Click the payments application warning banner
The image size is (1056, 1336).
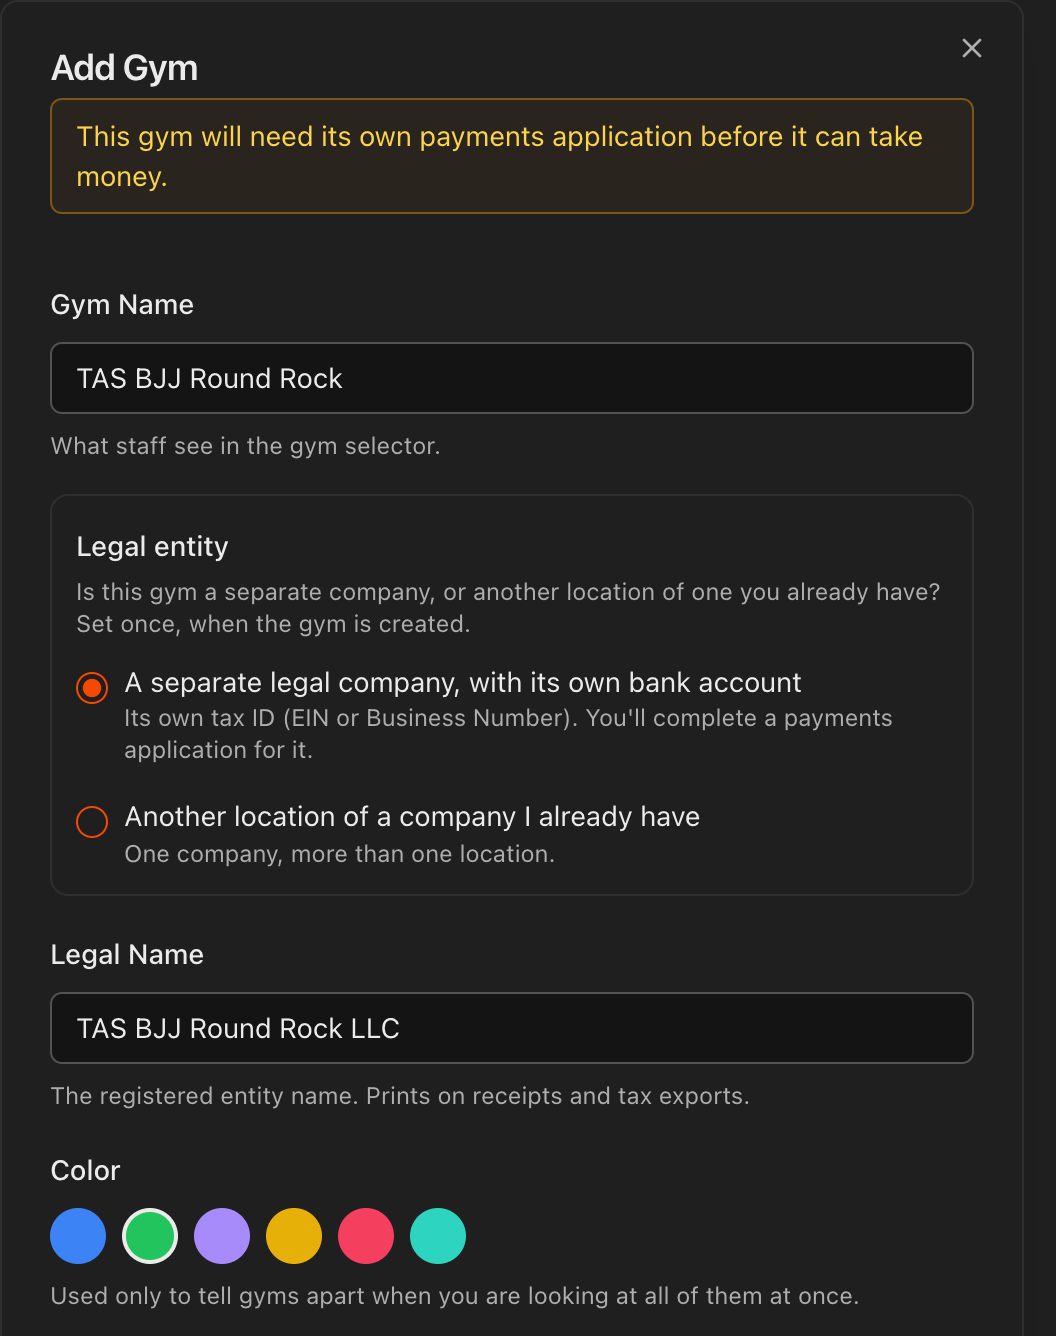click(512, 156)
